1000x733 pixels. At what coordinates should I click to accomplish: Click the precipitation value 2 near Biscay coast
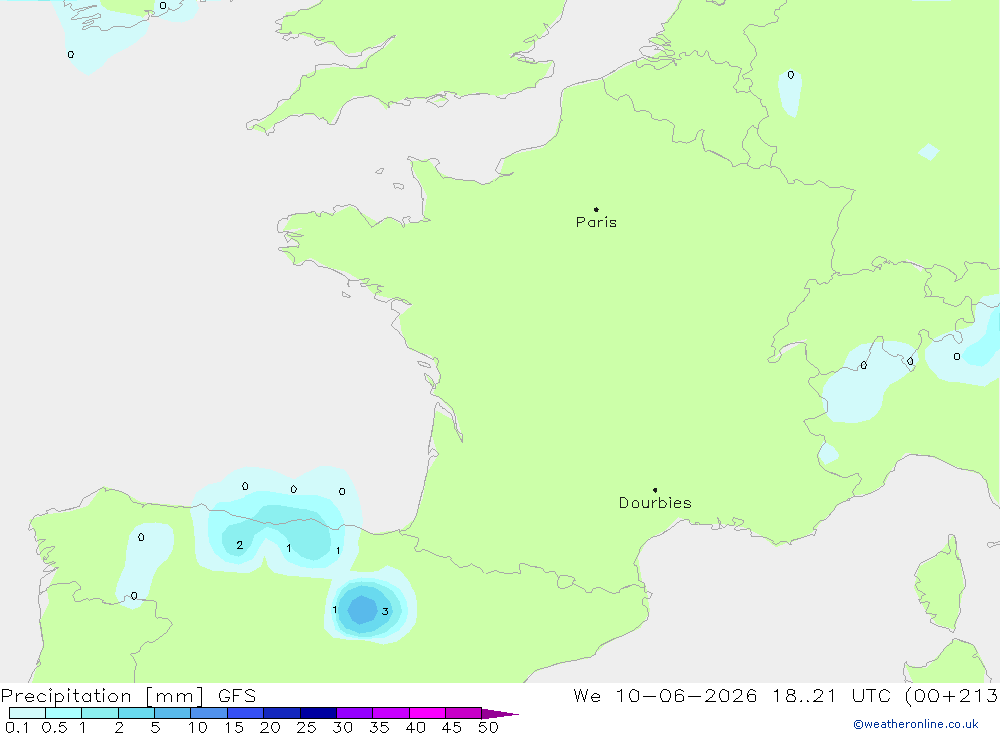[x=240, y=545]
